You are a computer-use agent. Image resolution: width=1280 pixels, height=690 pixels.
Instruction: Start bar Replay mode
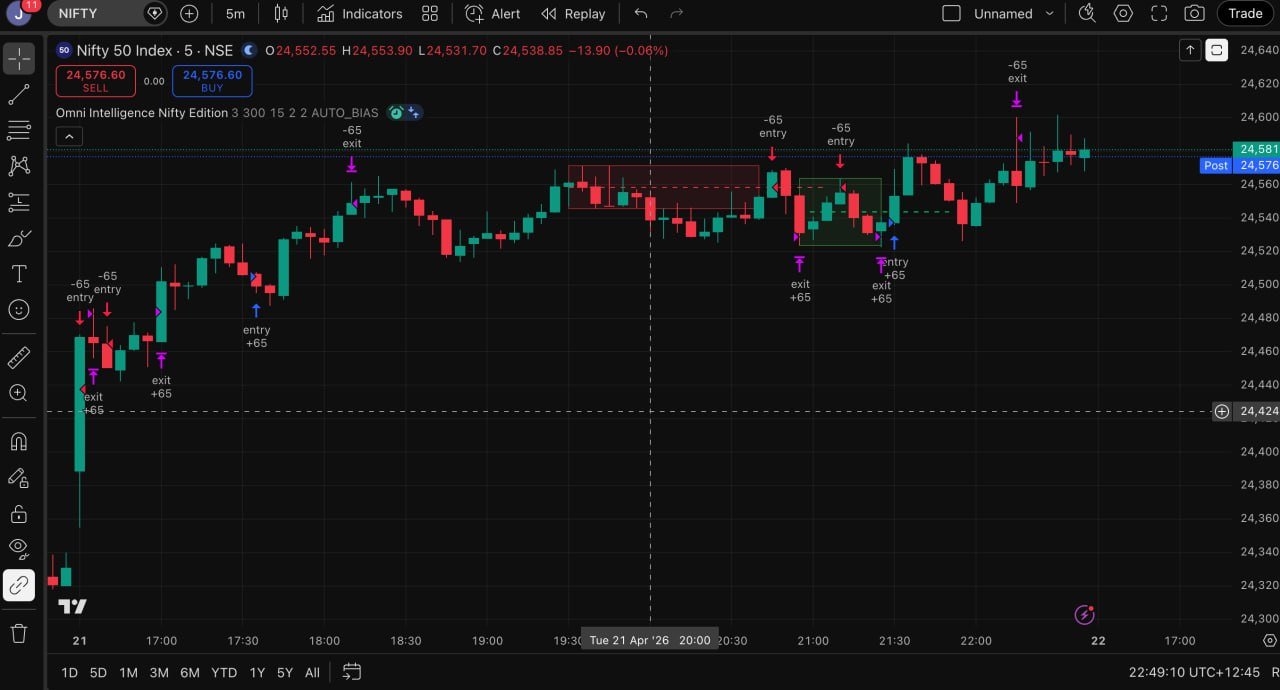pyautogui.click(x=573, y=14)
